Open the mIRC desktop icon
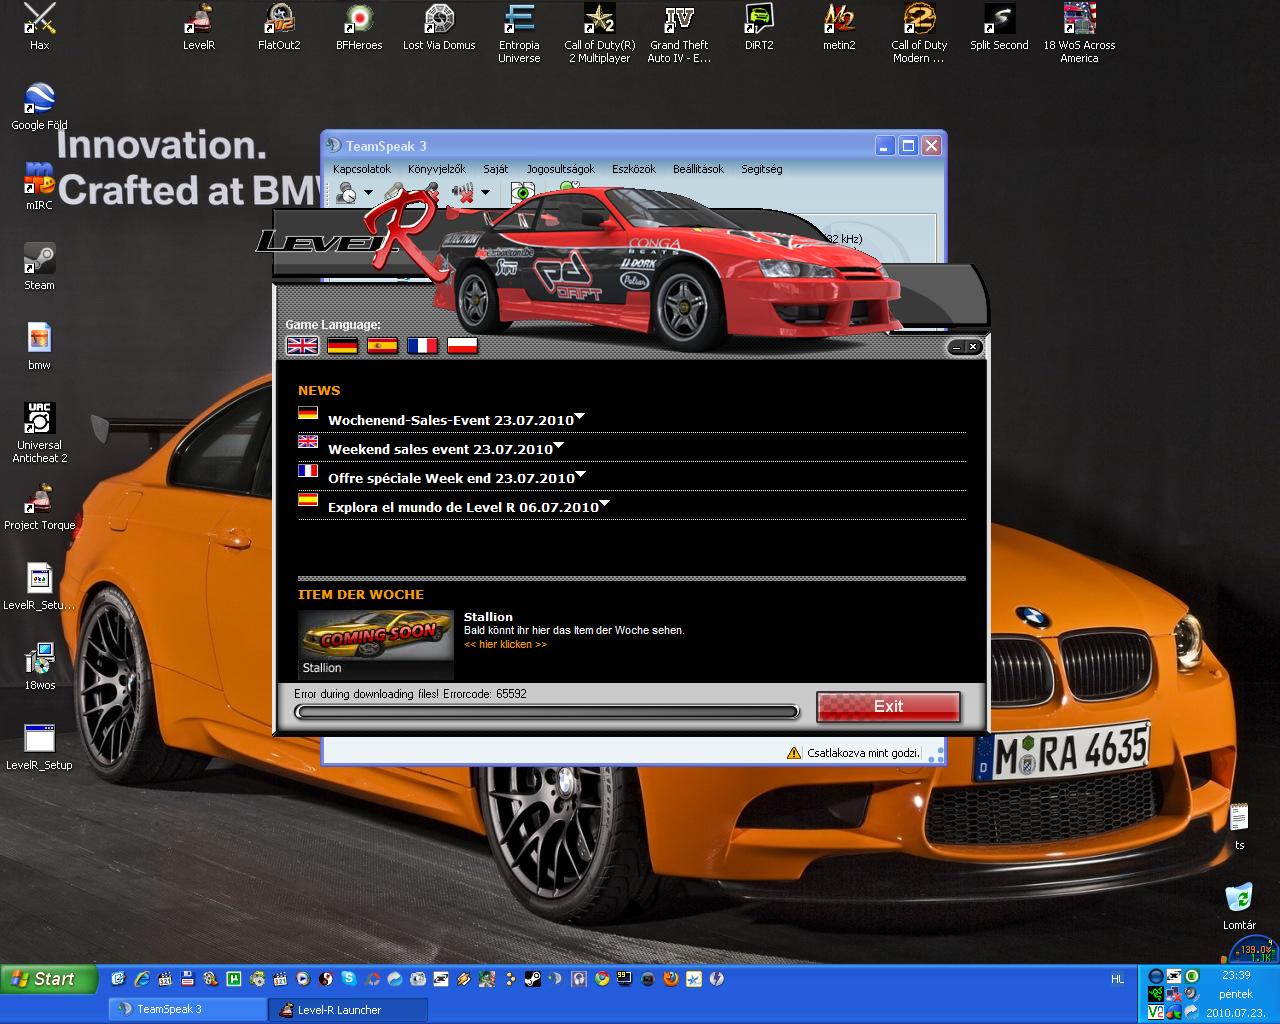 [39, 187]
